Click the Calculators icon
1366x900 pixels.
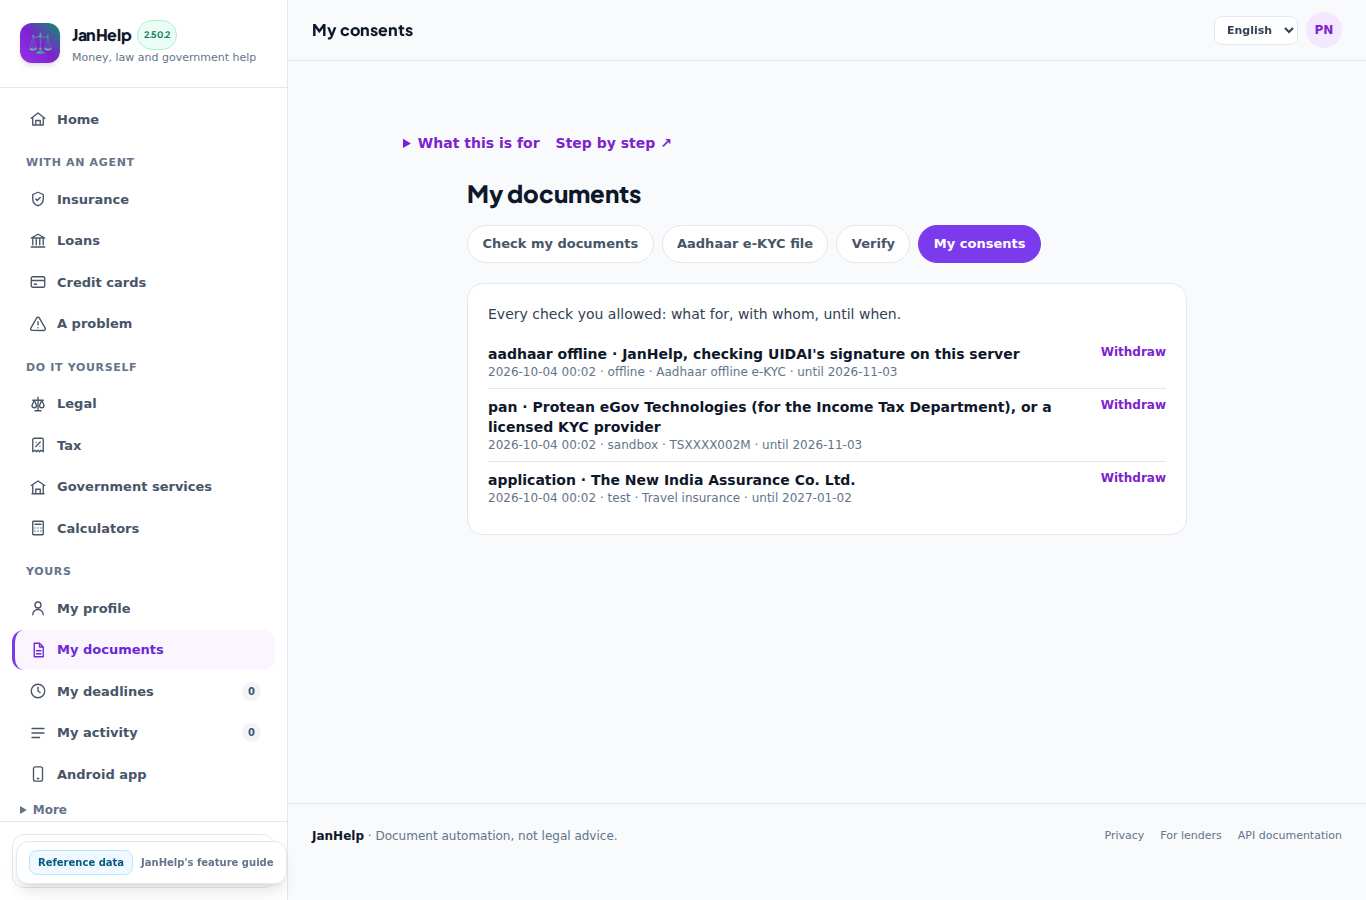[x=38, y=528]
